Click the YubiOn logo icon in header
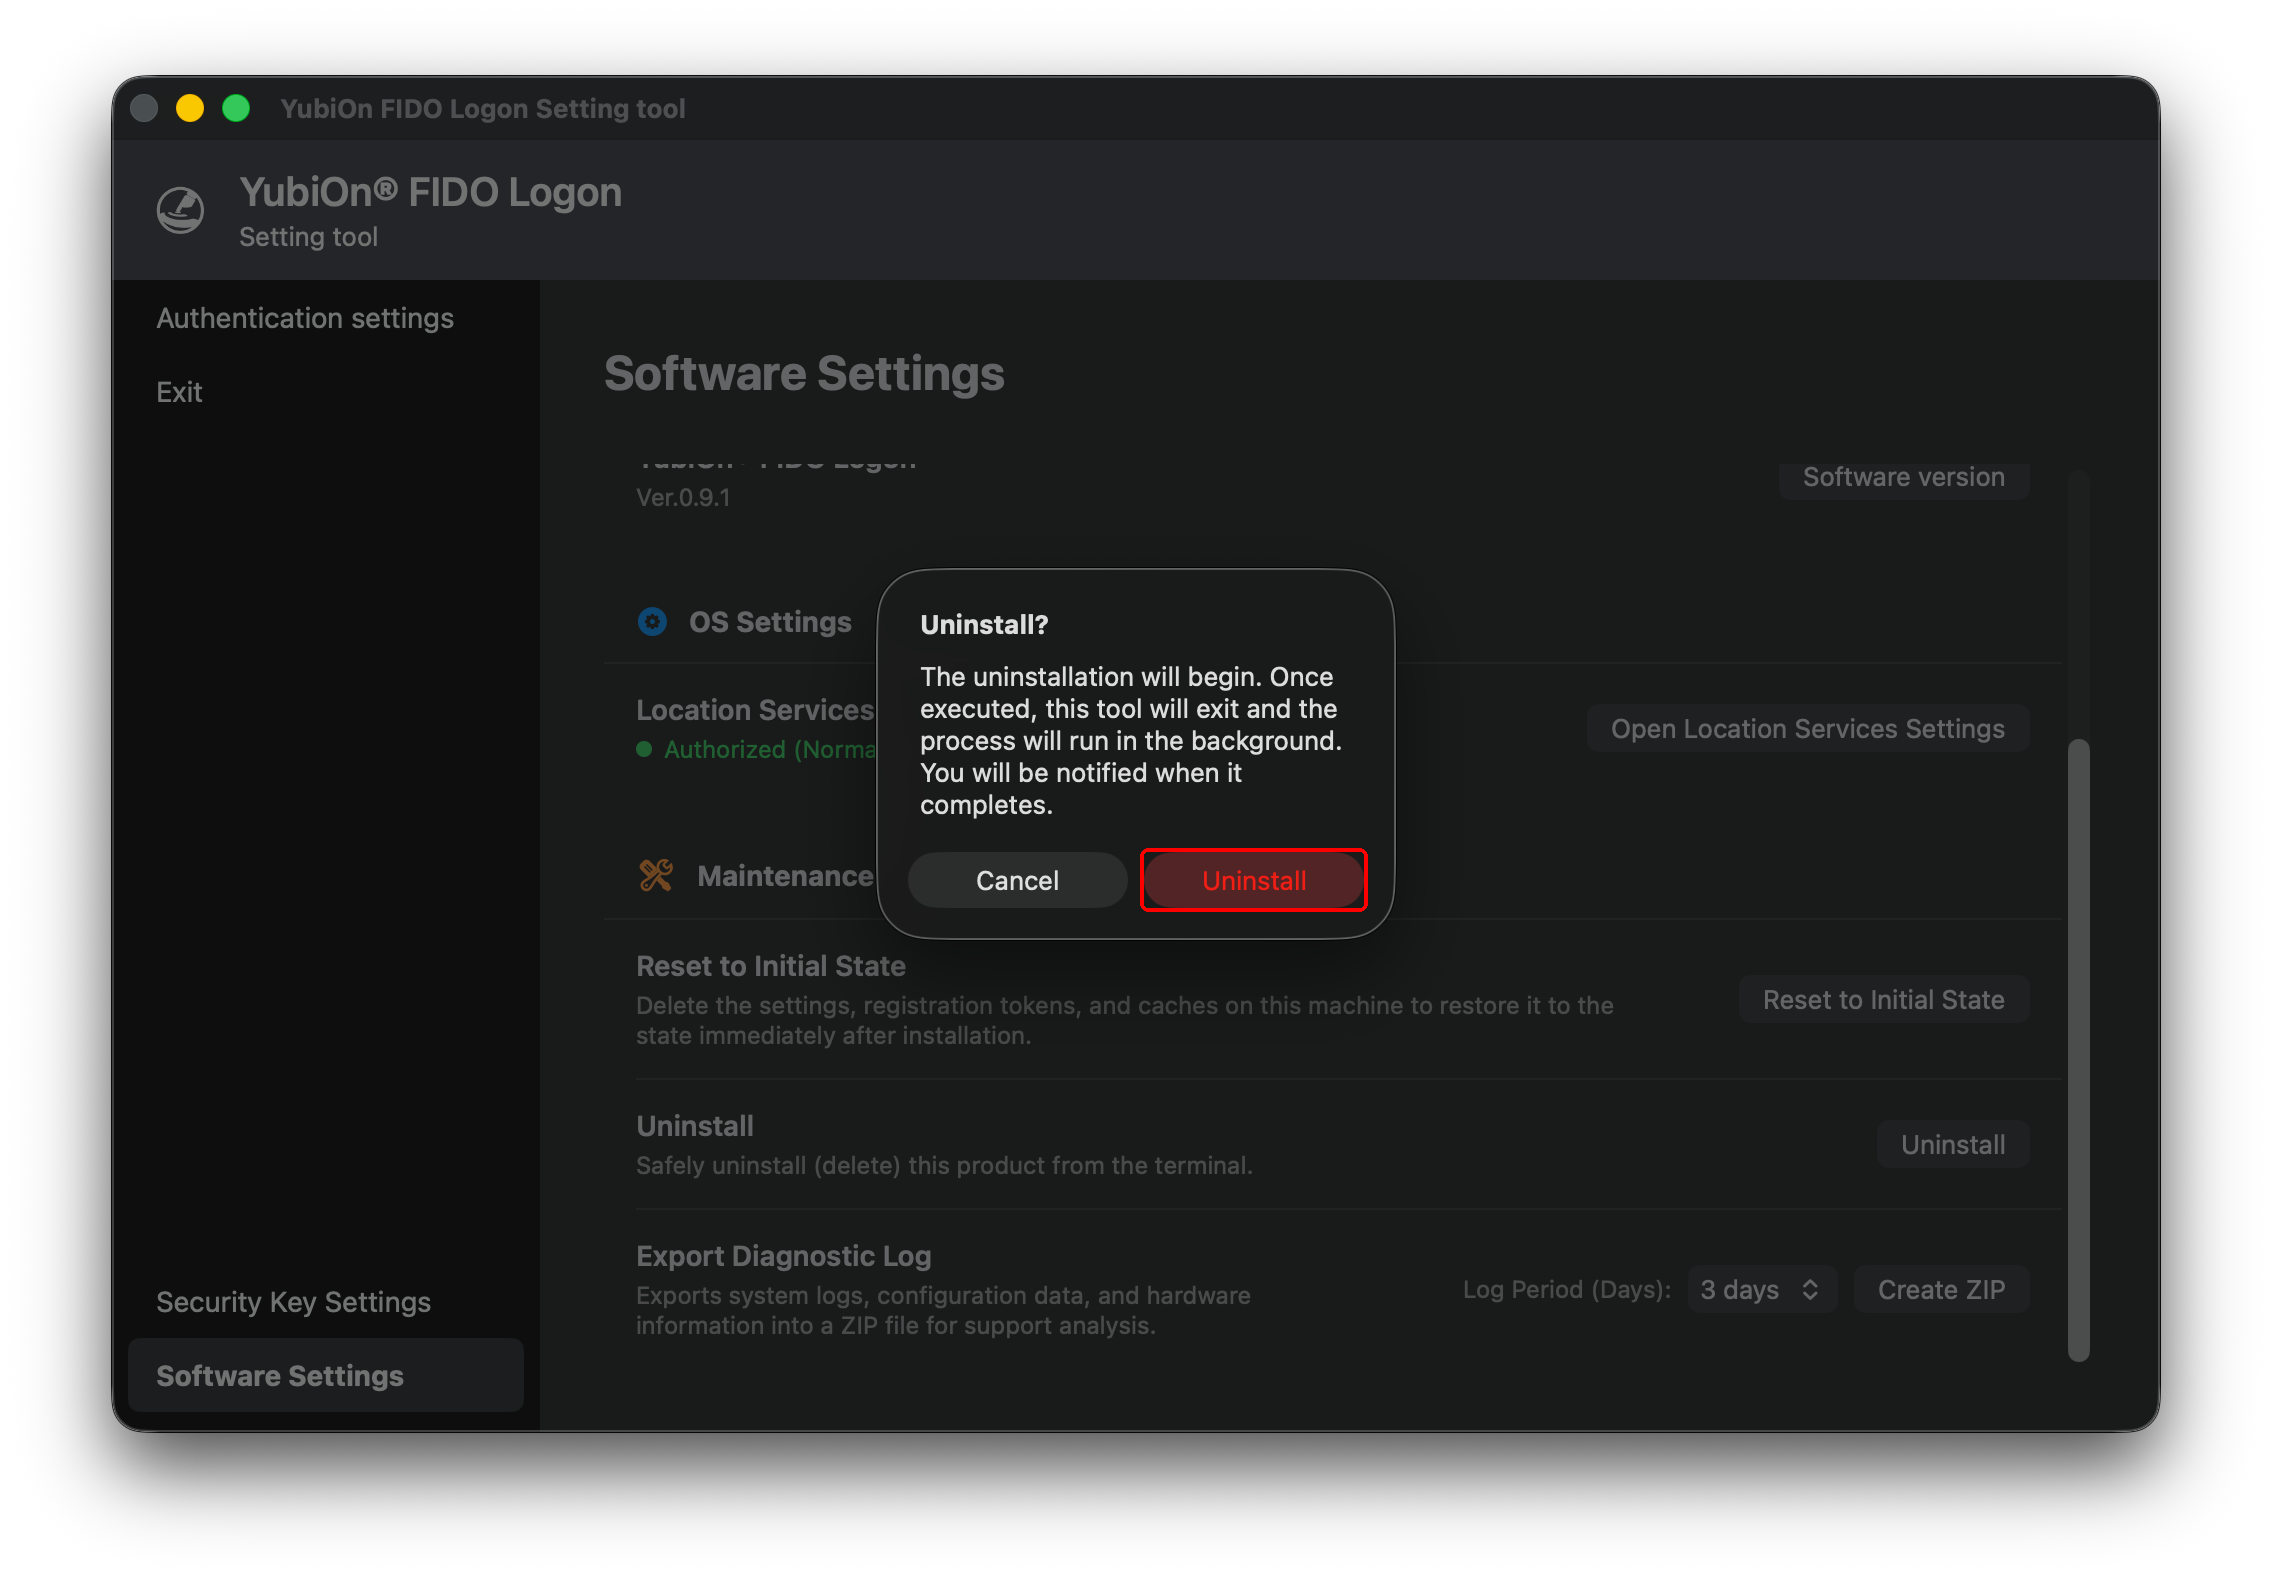This screenshot has width=2272, height=1580. [x=181, y=211]
